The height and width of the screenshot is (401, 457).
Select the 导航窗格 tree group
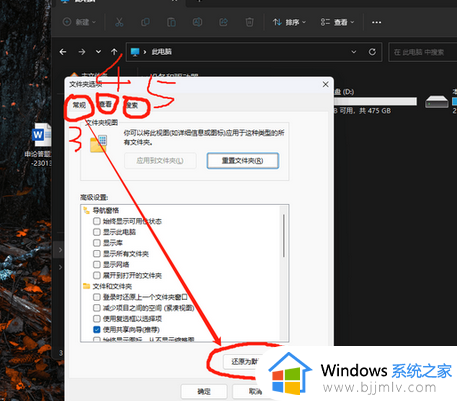101,210
